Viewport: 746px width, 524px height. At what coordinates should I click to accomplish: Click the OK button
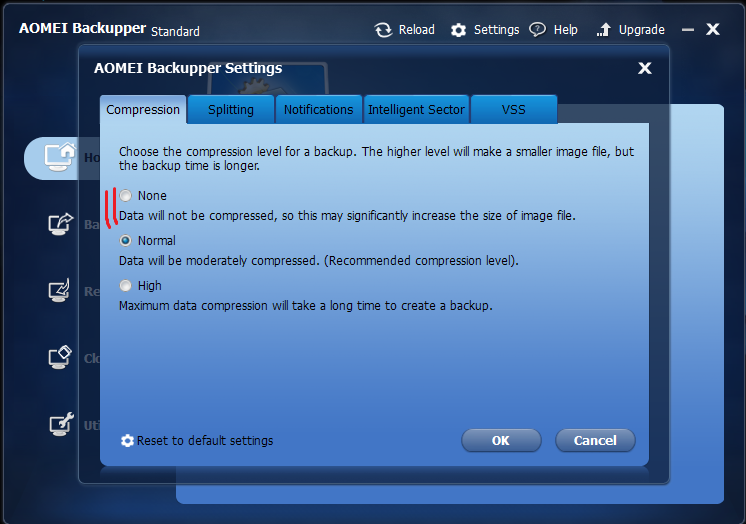[501, 441]
